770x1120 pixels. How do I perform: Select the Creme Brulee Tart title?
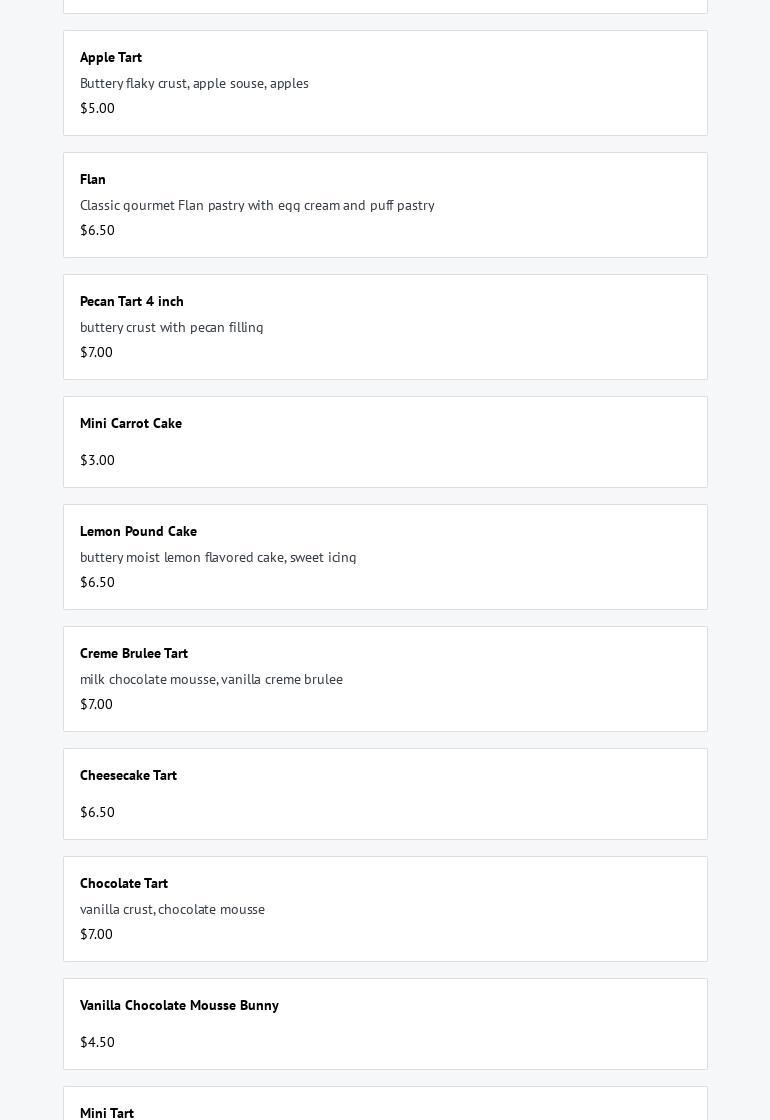[134, 654]
